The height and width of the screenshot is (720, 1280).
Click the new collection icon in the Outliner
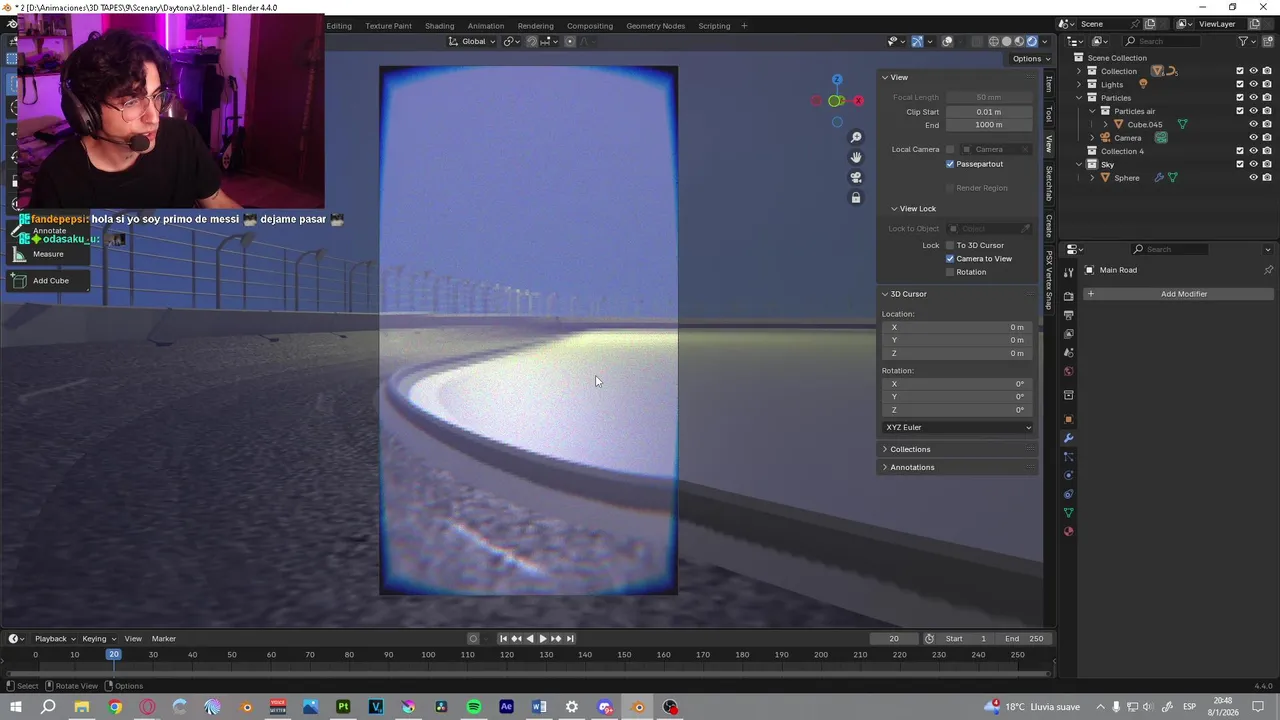1267,41
